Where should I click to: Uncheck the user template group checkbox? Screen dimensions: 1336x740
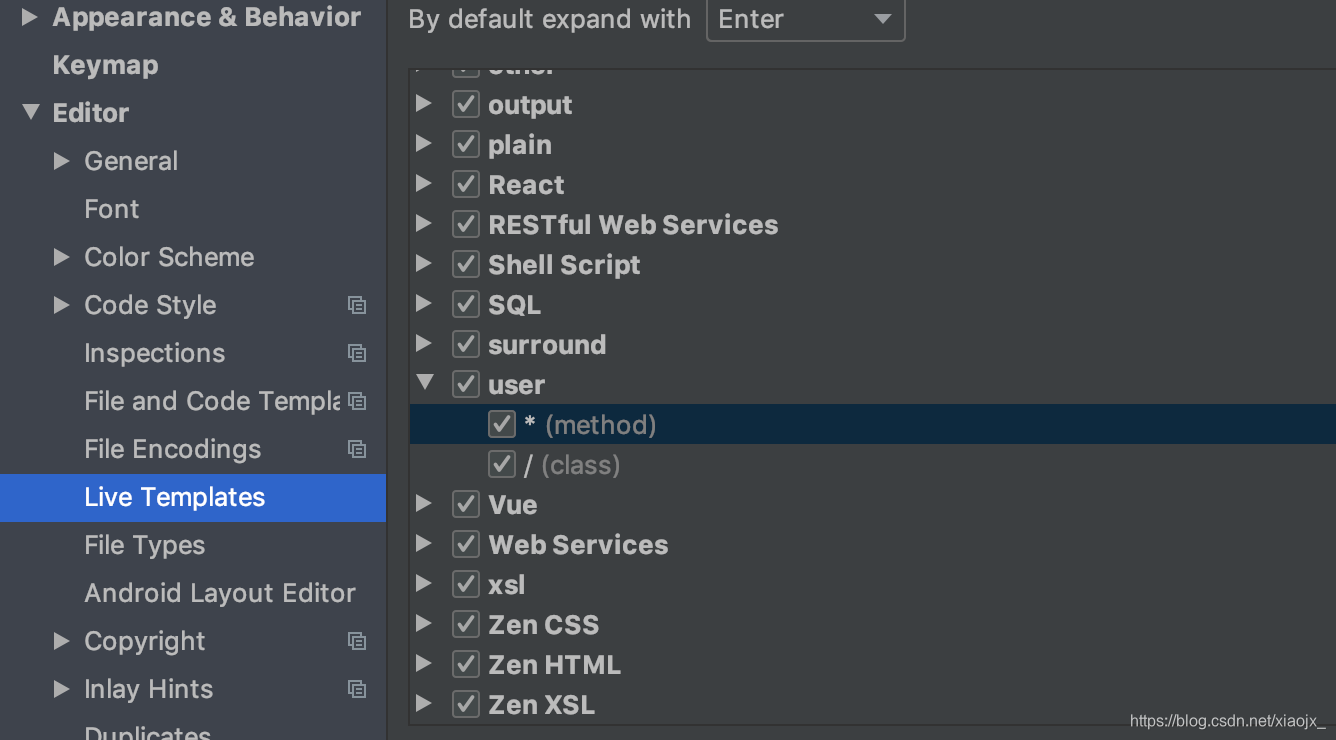click(x=466, y=384)
